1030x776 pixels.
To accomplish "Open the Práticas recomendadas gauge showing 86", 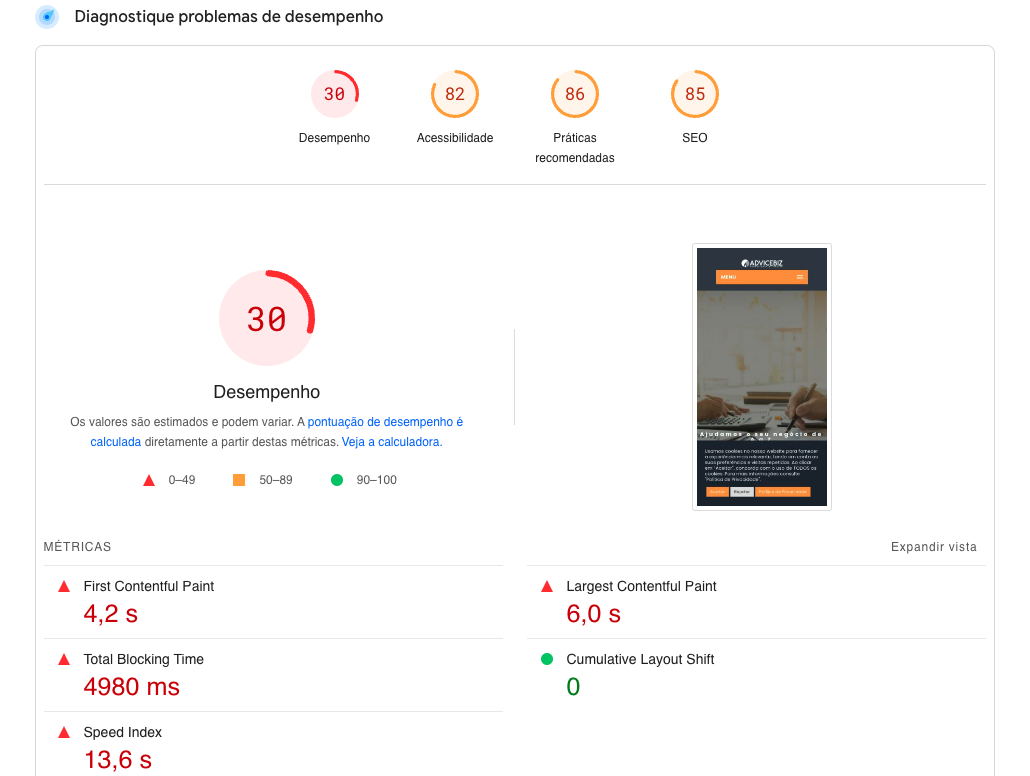I will tap(575, 94).
